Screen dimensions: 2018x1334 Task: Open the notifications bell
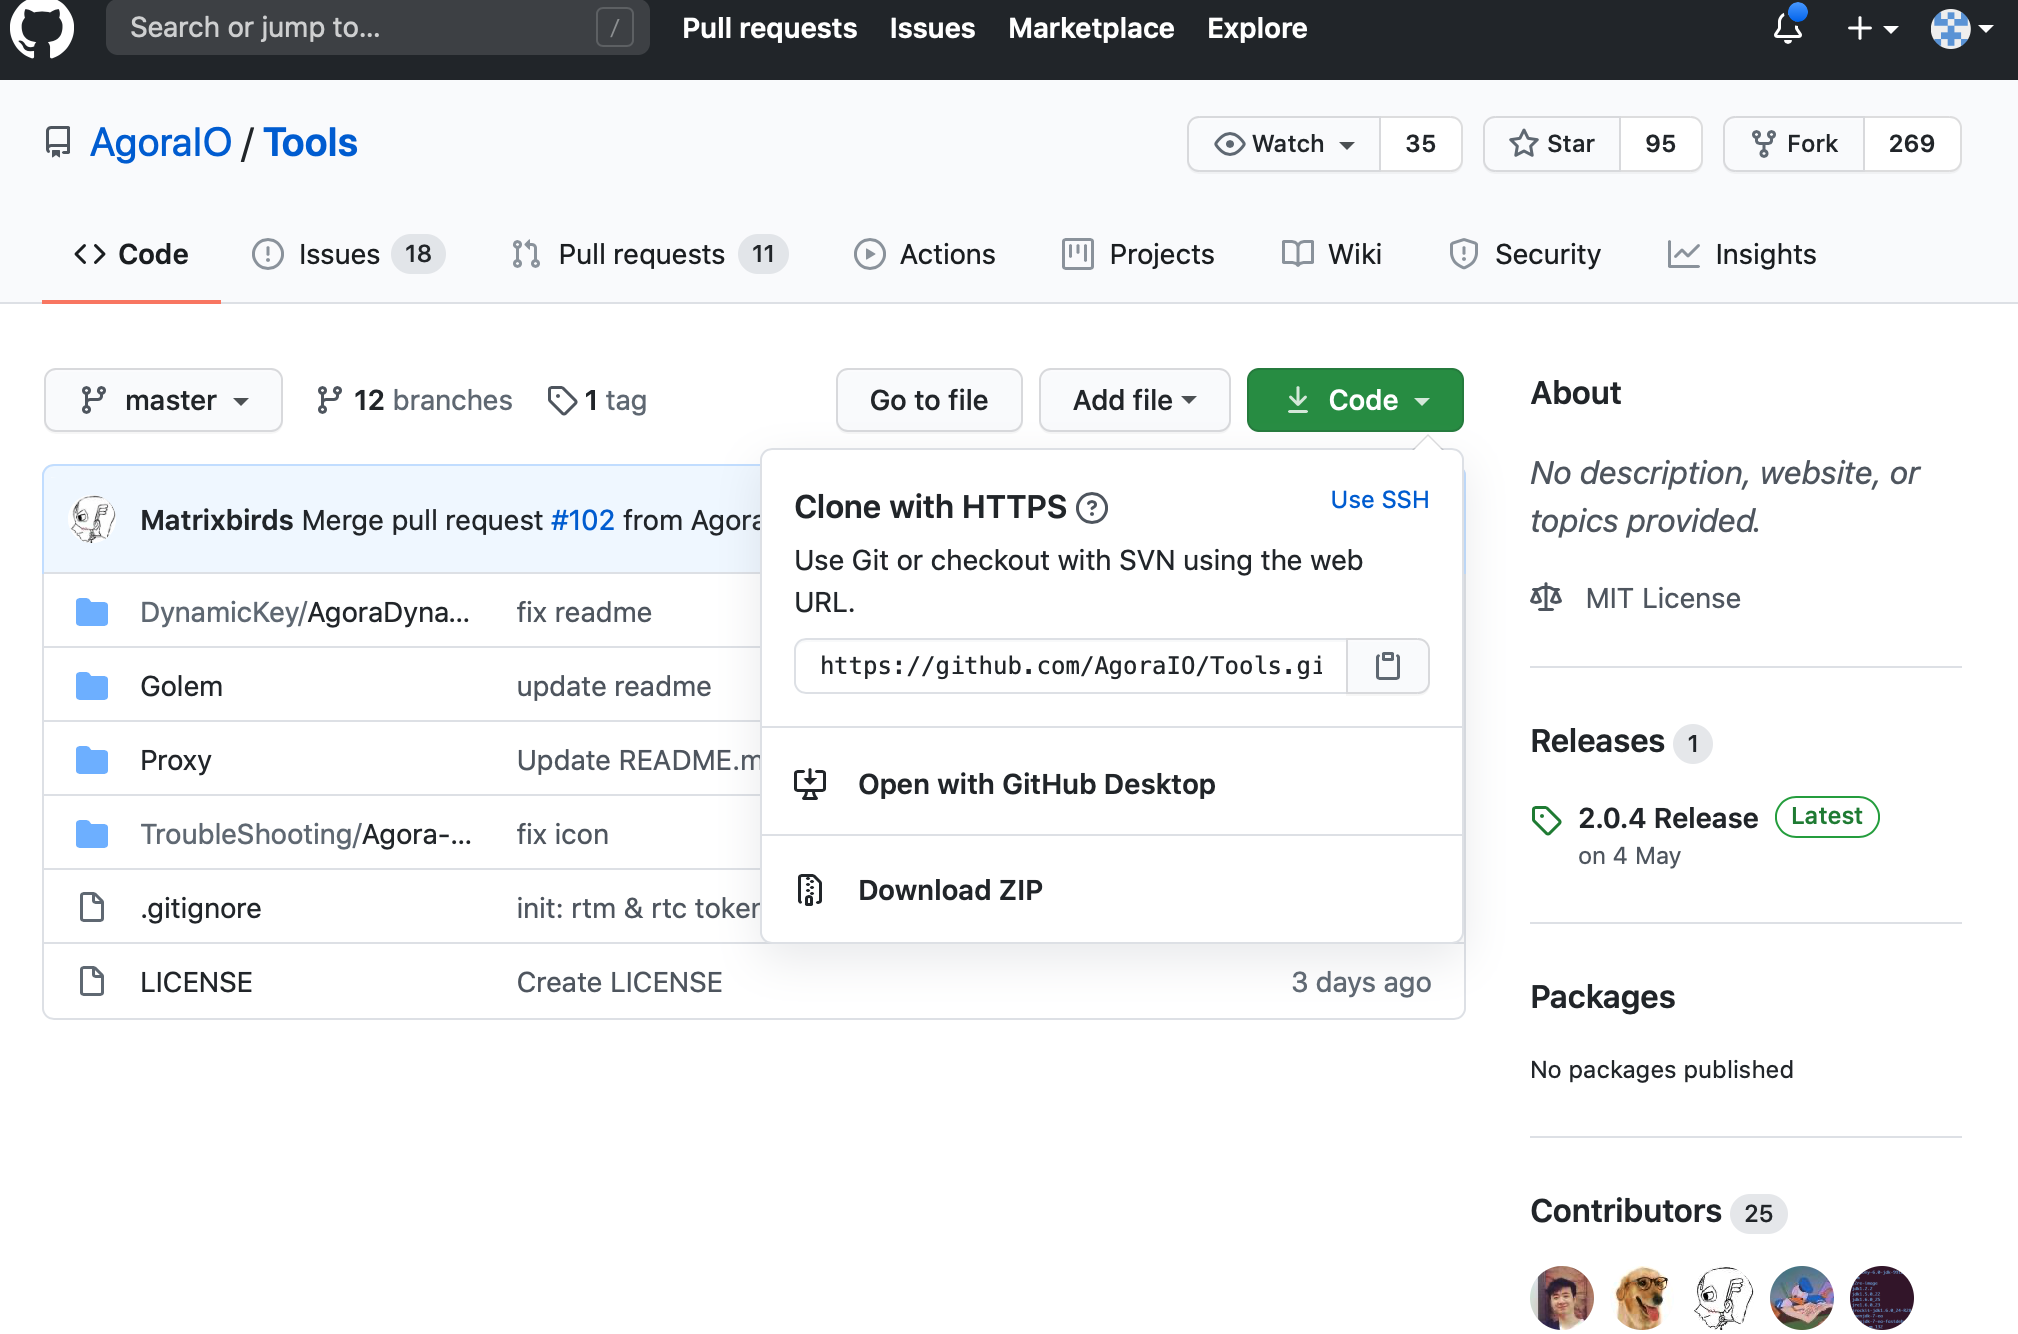tap(1788, 28)
